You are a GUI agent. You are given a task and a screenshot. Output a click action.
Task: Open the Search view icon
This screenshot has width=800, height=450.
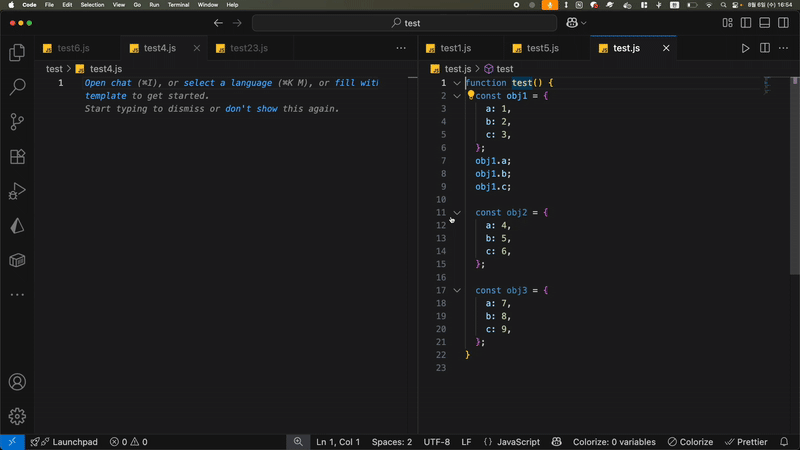[17, 88]
